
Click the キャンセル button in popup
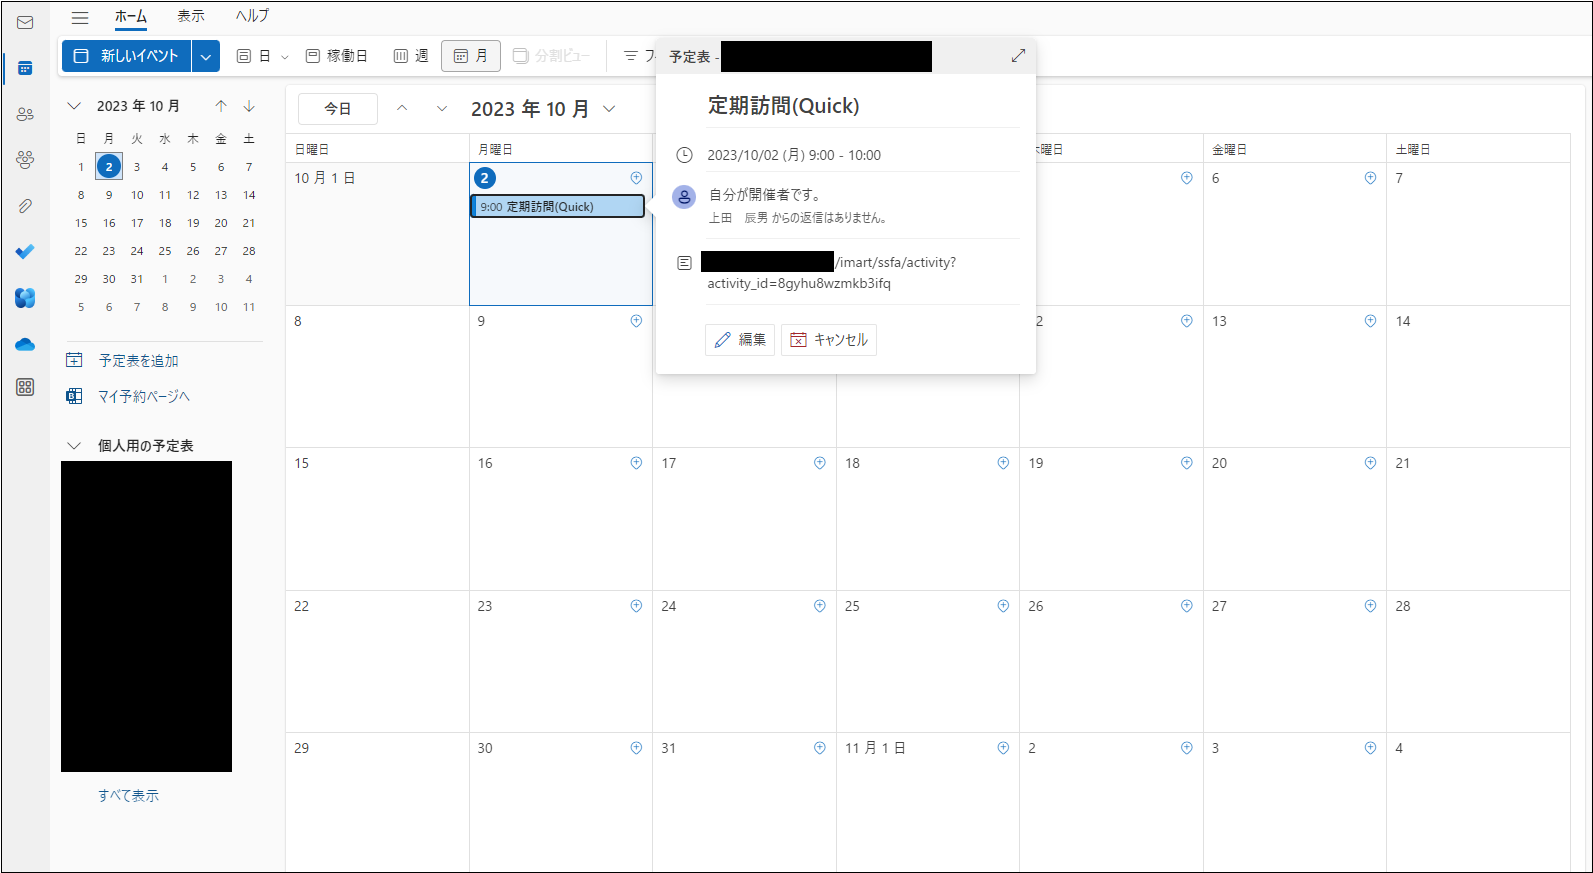(829, 340)
